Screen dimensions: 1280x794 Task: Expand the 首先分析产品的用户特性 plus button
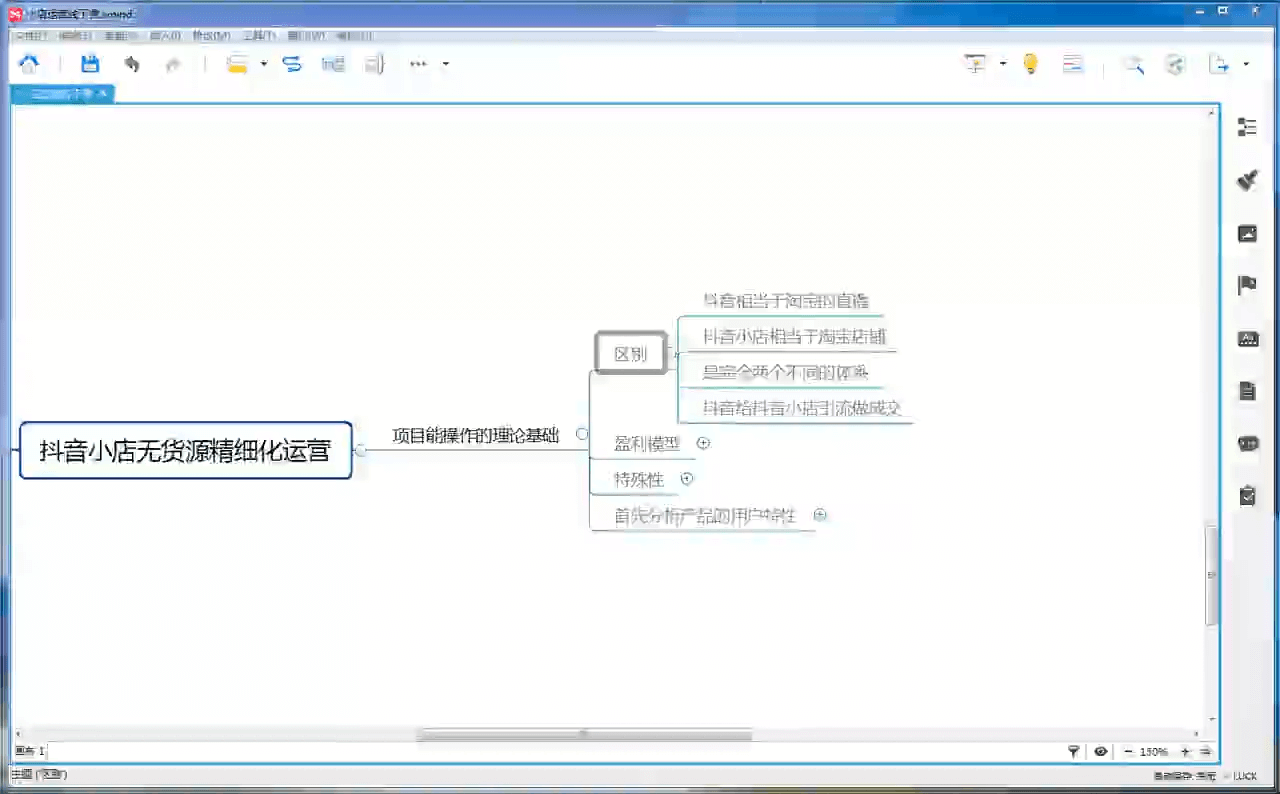[x=820, y=515]
